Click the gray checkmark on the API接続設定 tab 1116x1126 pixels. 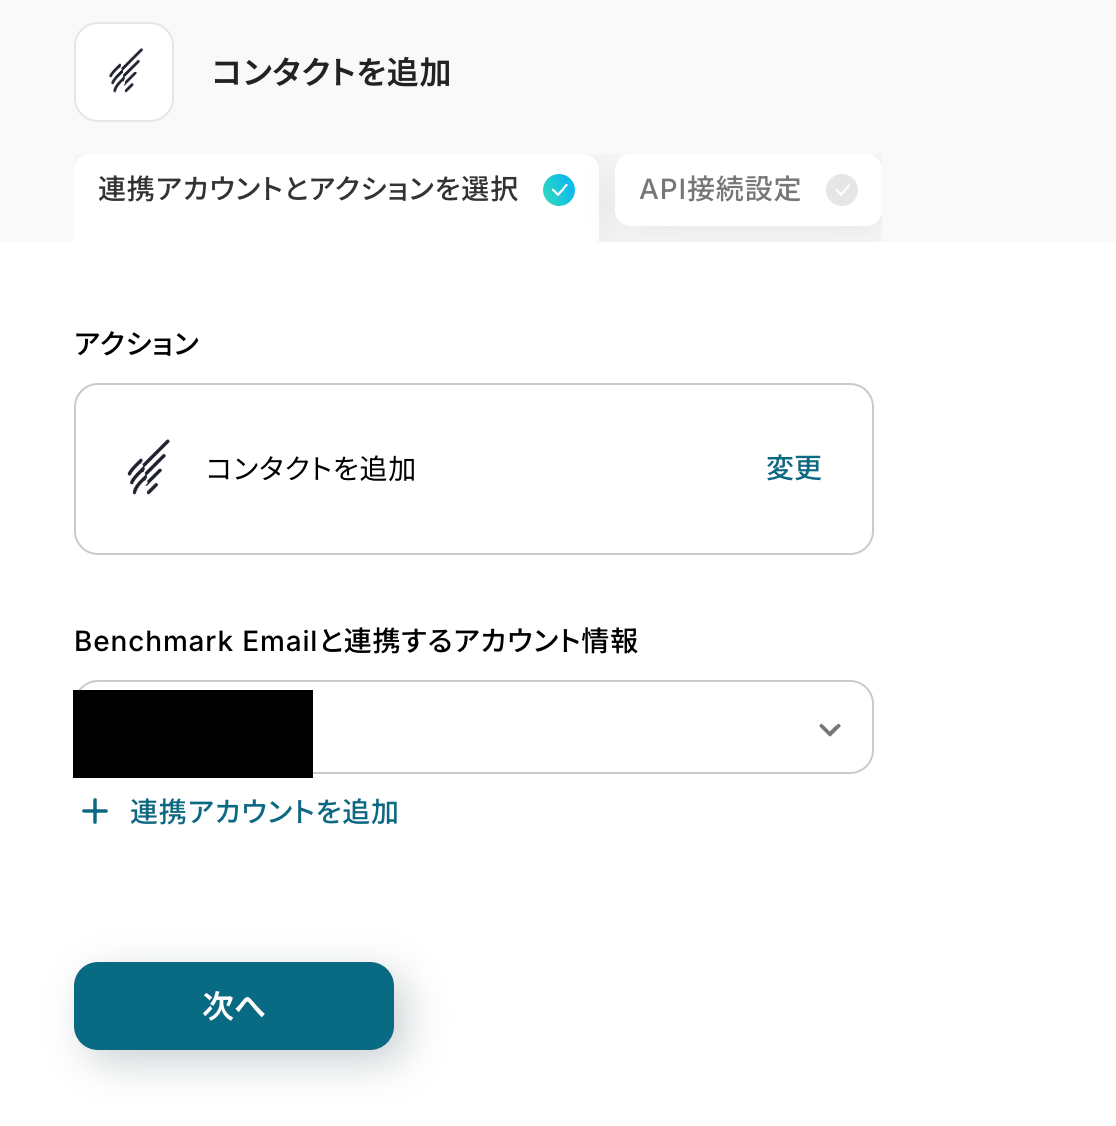[x=842, y=190]
